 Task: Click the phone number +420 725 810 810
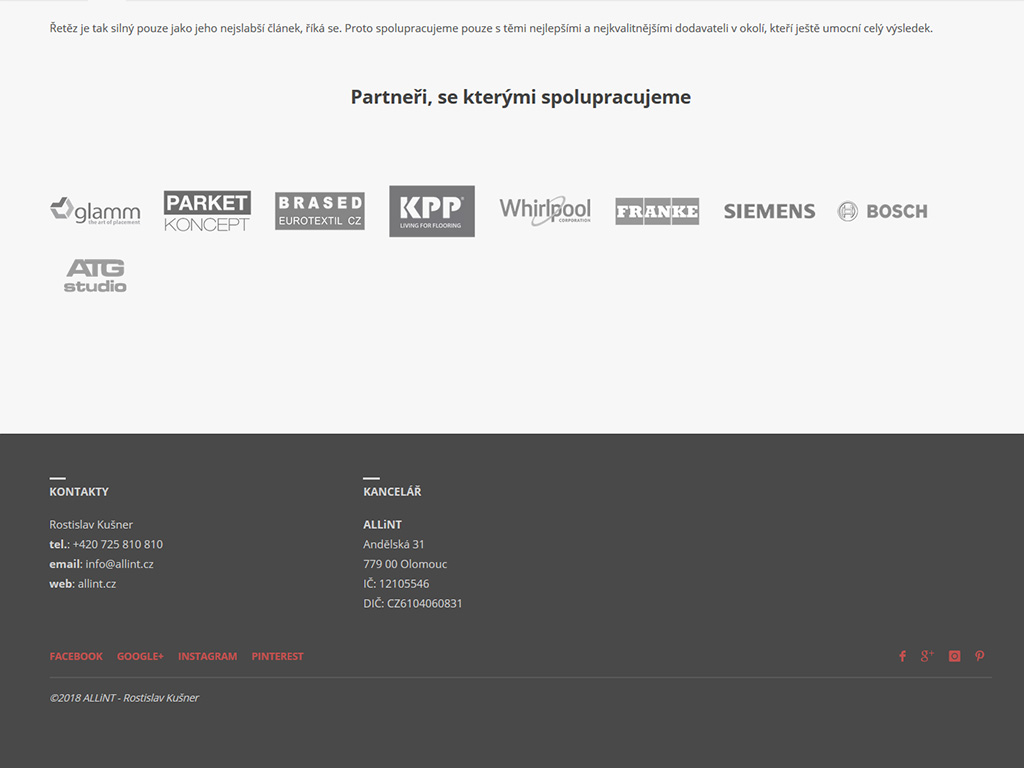(118, 545)
